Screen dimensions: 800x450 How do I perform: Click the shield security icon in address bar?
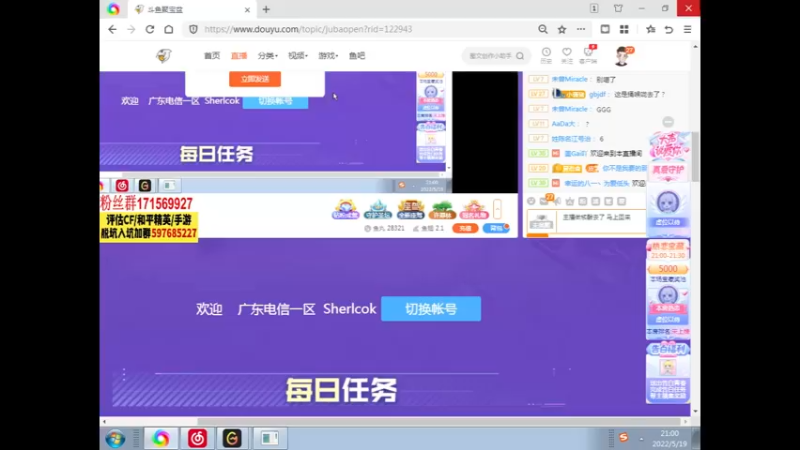(193, 30)
